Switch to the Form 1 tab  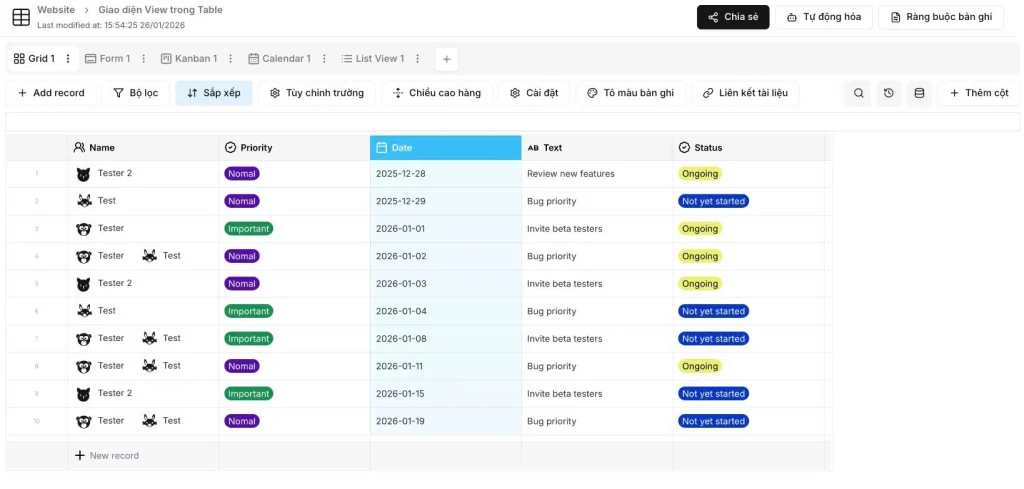[108, 59]
